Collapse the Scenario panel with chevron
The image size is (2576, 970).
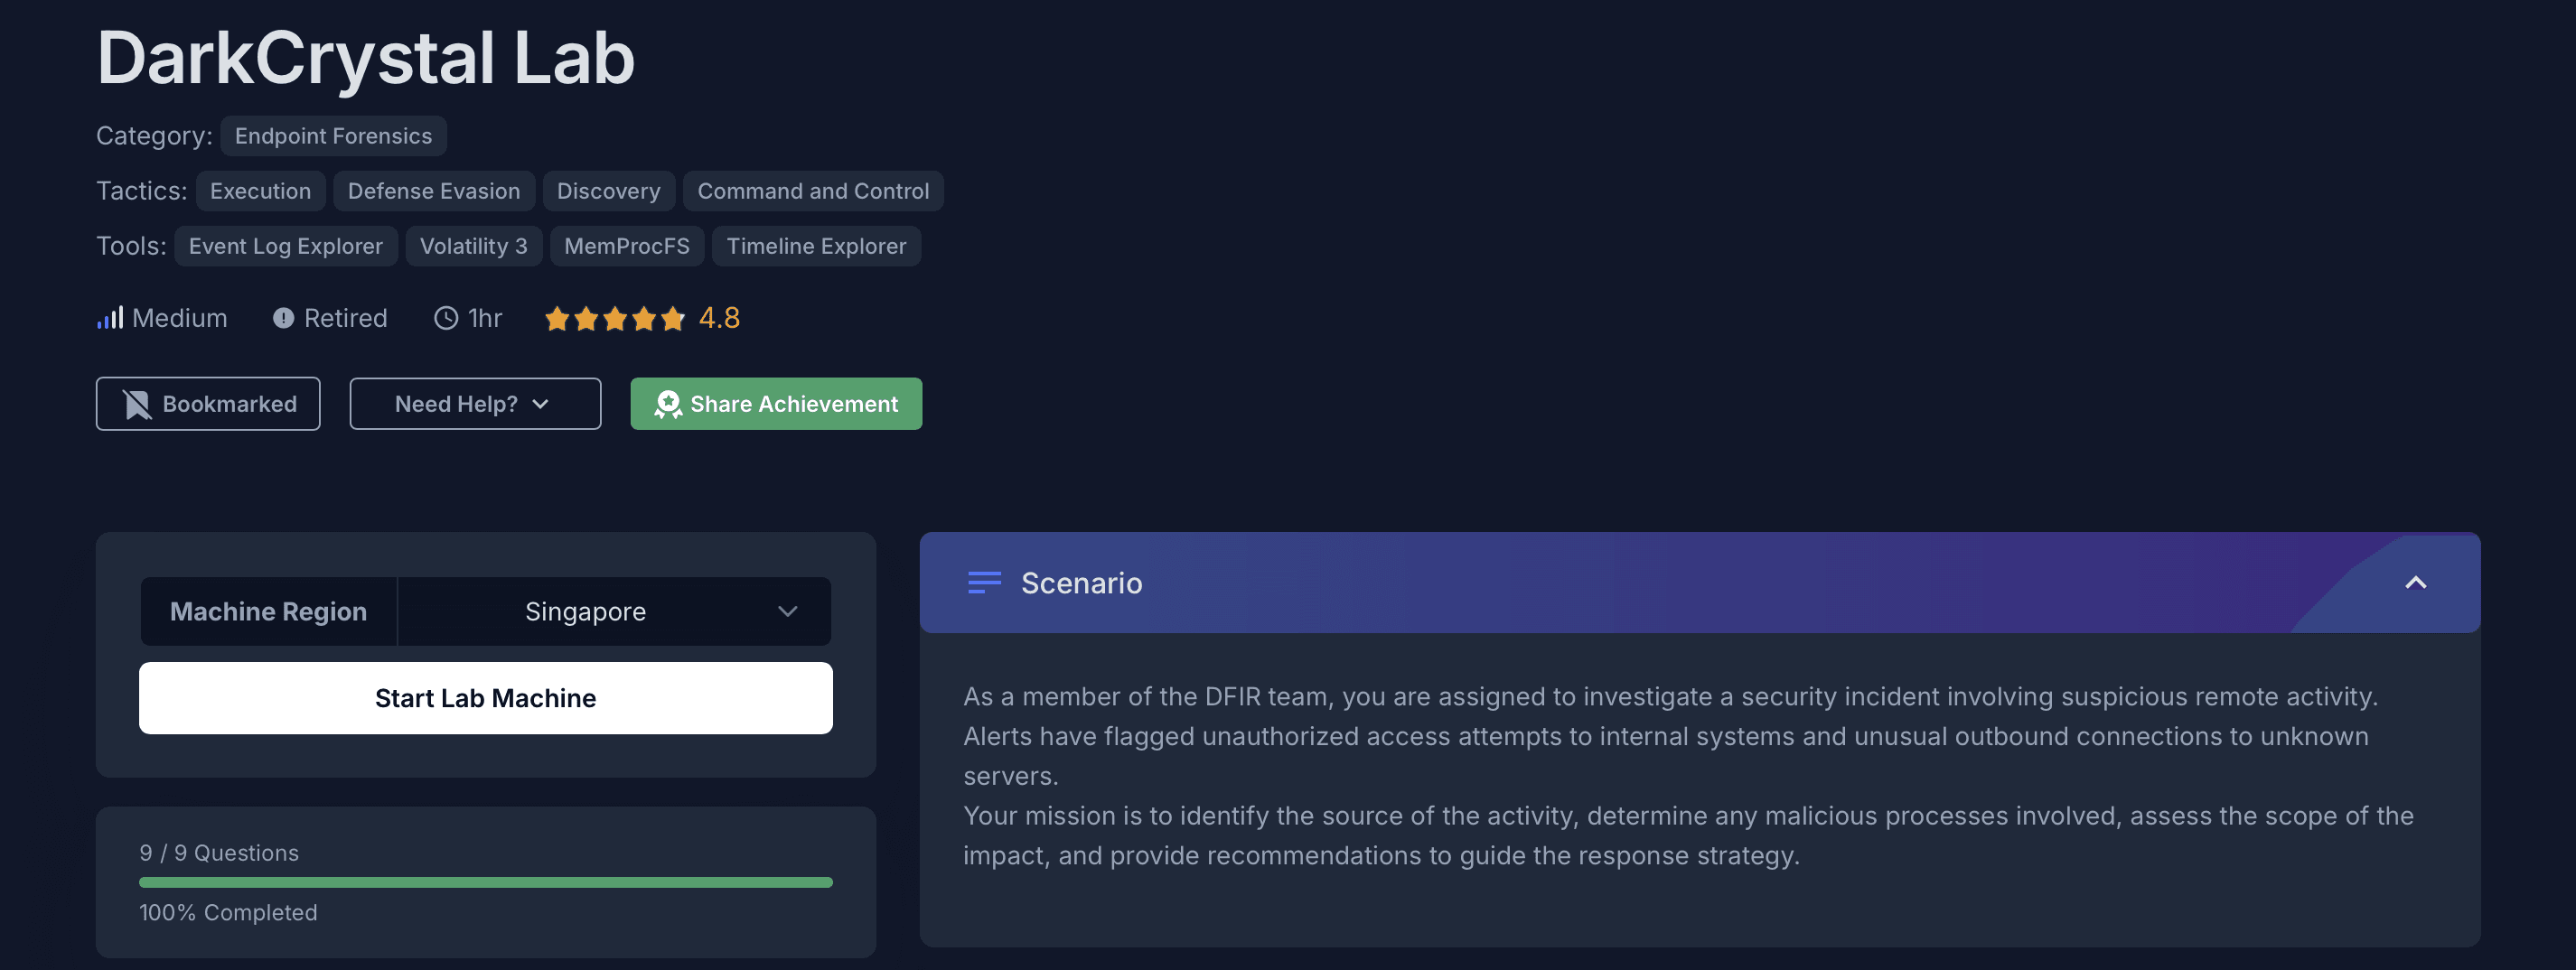click(2415, 582)
